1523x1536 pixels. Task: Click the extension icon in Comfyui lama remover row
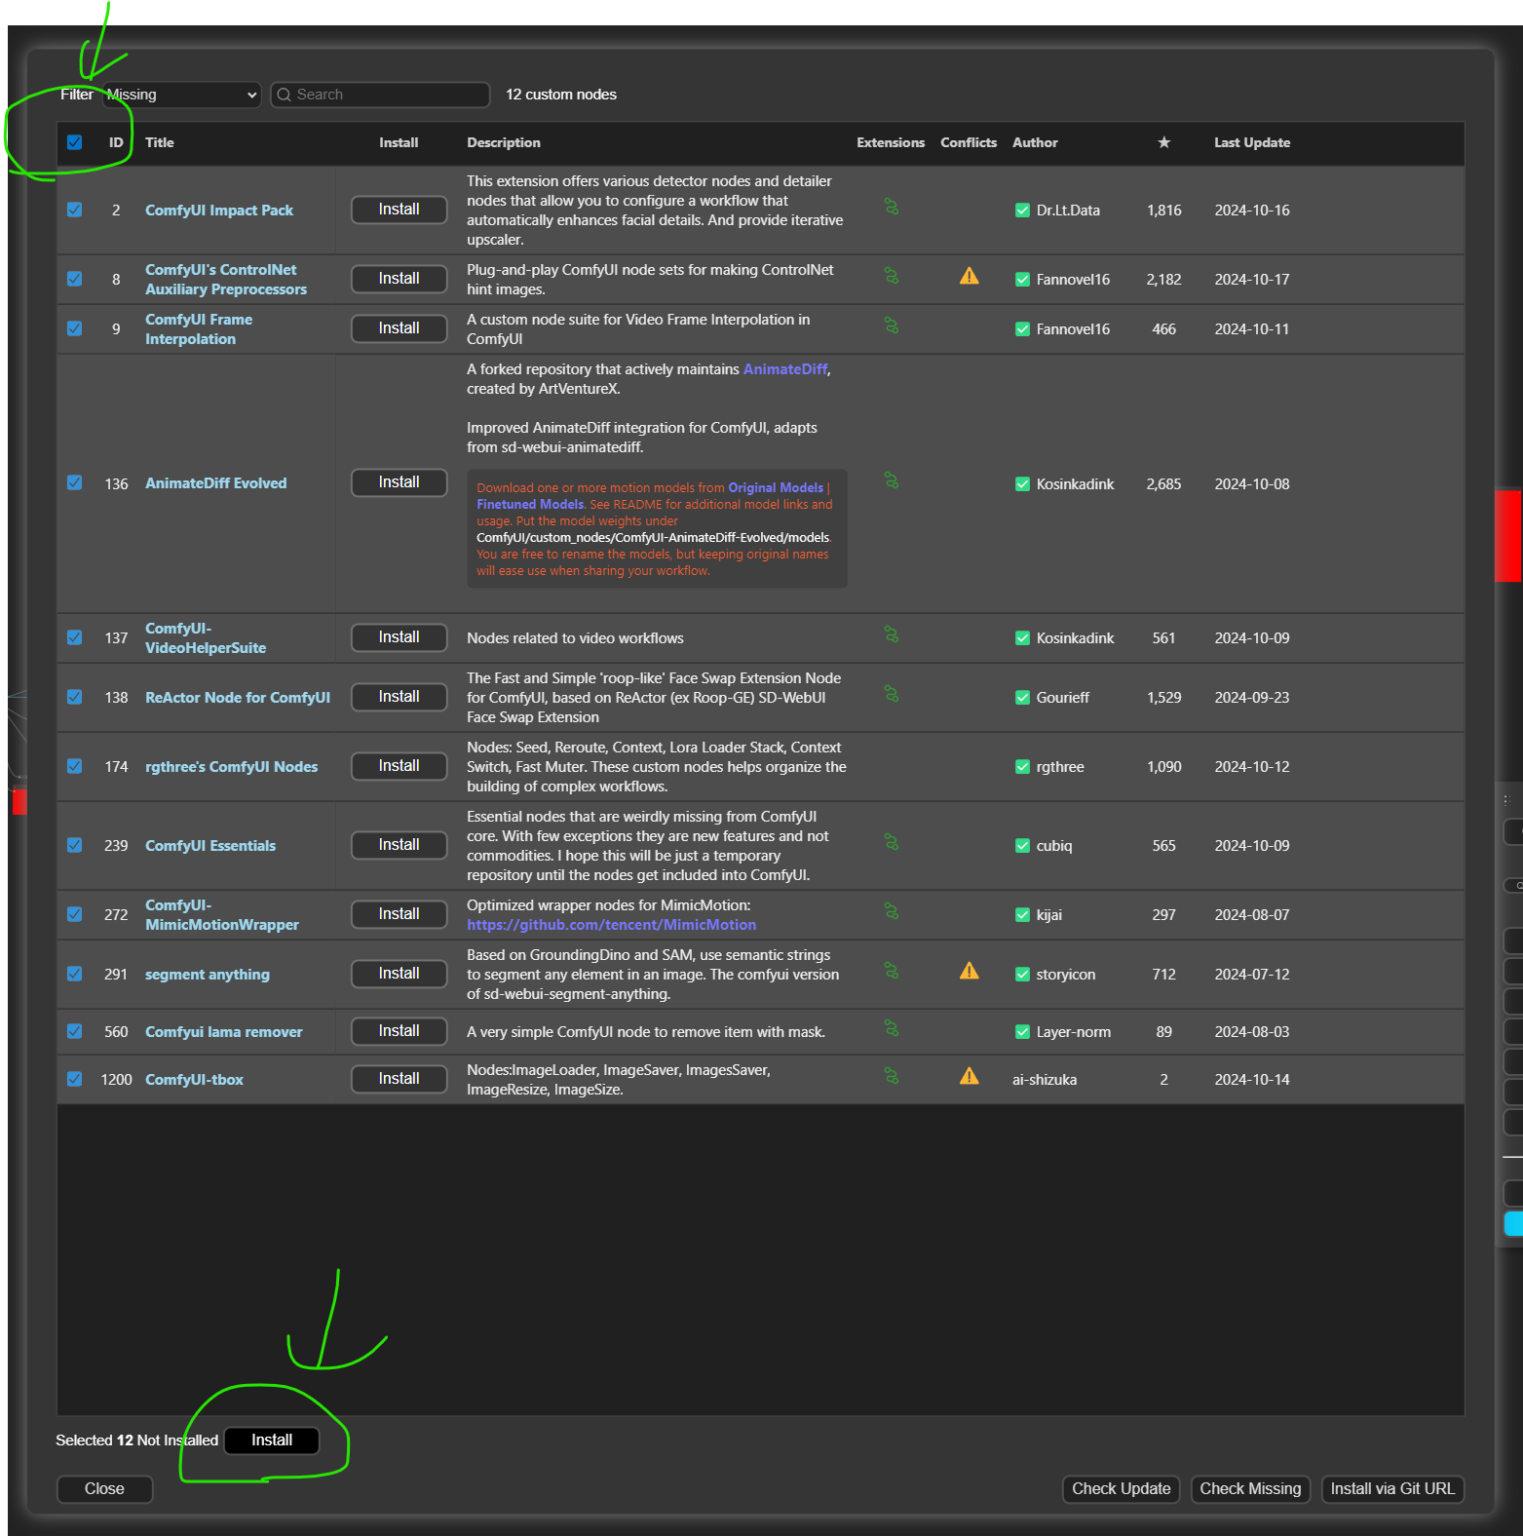coord(891,1027)
